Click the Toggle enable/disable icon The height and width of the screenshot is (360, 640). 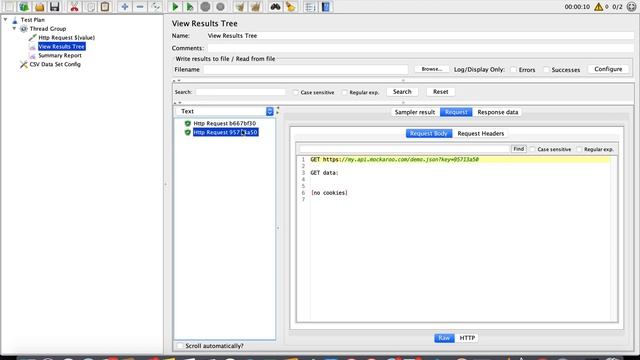click(156, 7)
